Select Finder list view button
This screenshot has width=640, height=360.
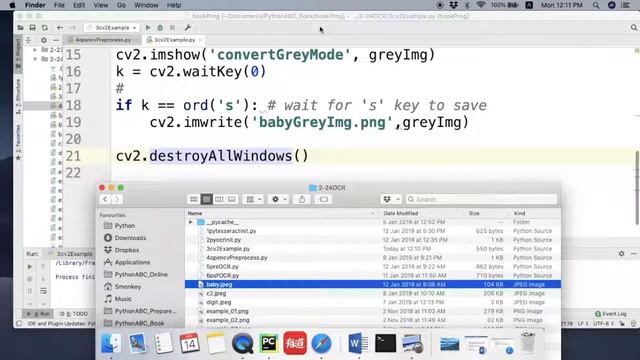[207, 199]
